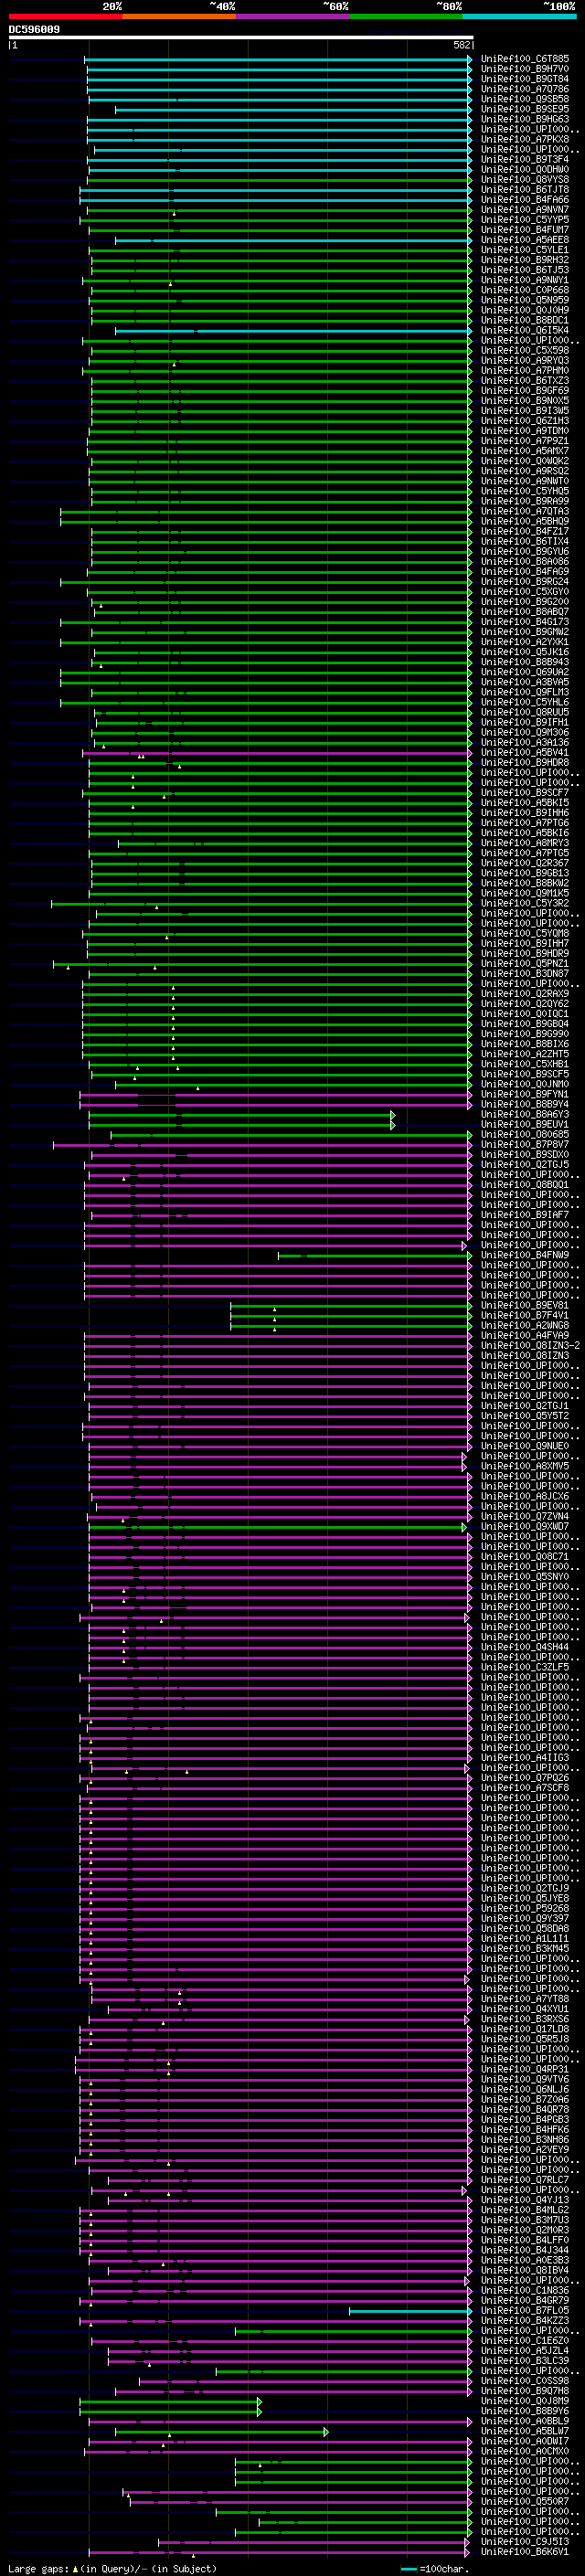The width and height of the screenshot is (585, 2576).
Task: Select the UniRef100_Q9NUE0 label
Action: pyautogui.click(x=525, y=1446)
